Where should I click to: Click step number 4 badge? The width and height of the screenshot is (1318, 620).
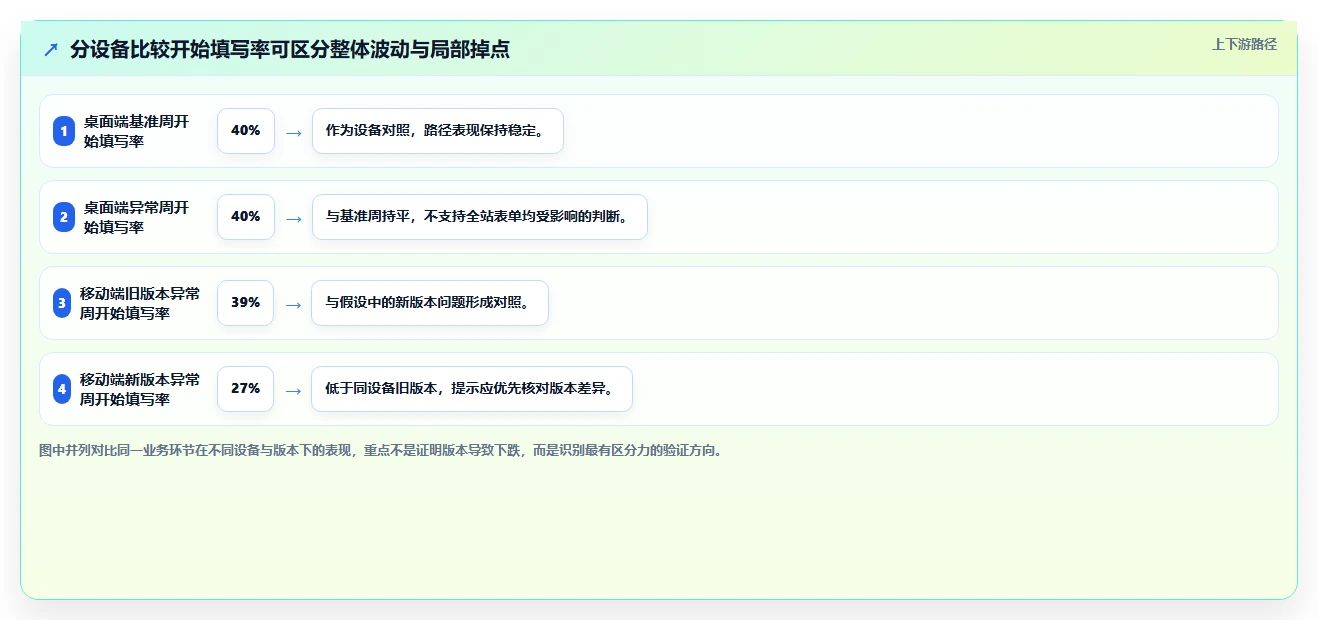click(x=62, y=389)
